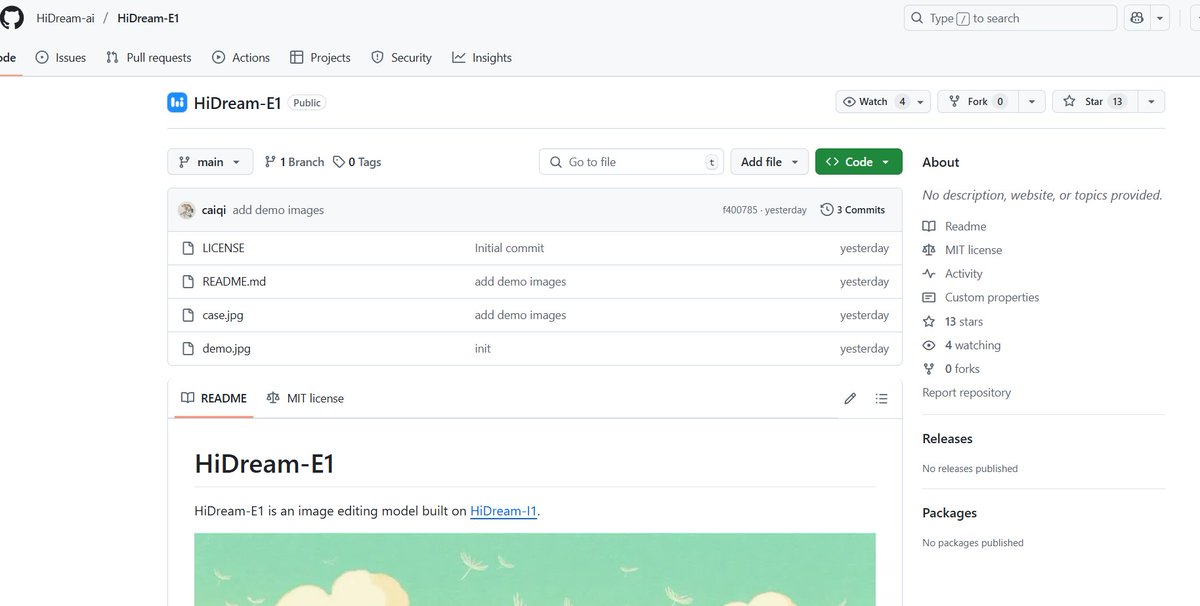The height and width of the screenshot is (606, 1200).
Task: Fork the repository
Action: point(977,102)
